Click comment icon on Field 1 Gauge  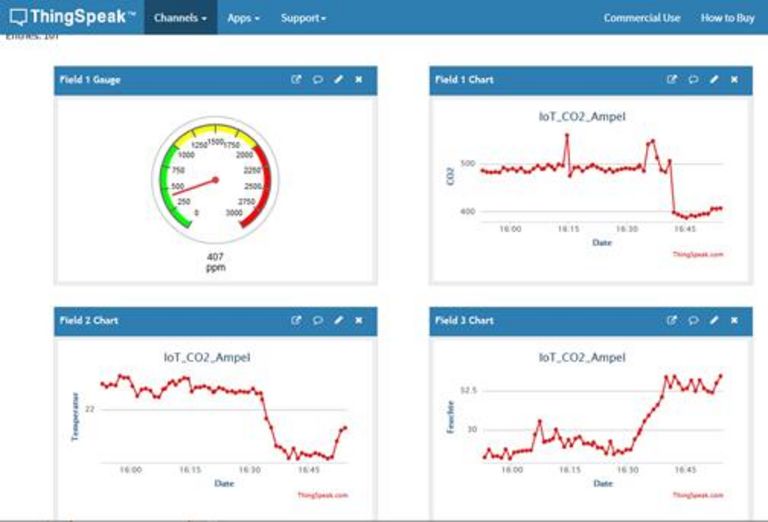click(317, 80)
